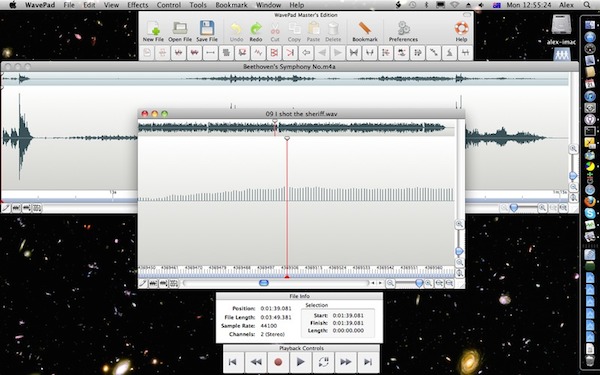Click the File Length value 0:03:49.381
Viewport: 600px width, 375px height.
pos(276,317)
